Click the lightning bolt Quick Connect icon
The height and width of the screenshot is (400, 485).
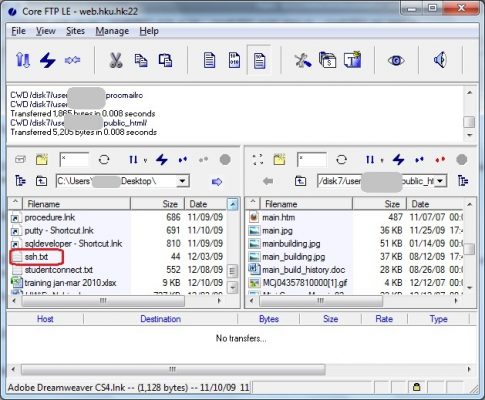click(x=47, y=60)
